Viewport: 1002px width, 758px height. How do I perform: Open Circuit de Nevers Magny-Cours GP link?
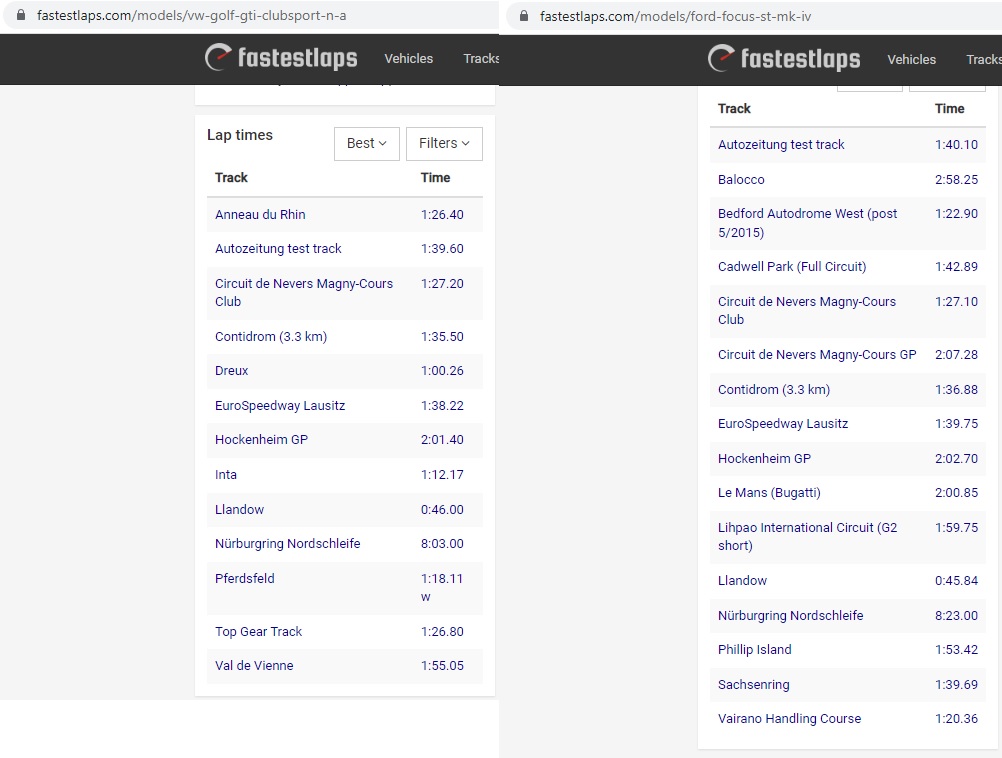(817, 355)
